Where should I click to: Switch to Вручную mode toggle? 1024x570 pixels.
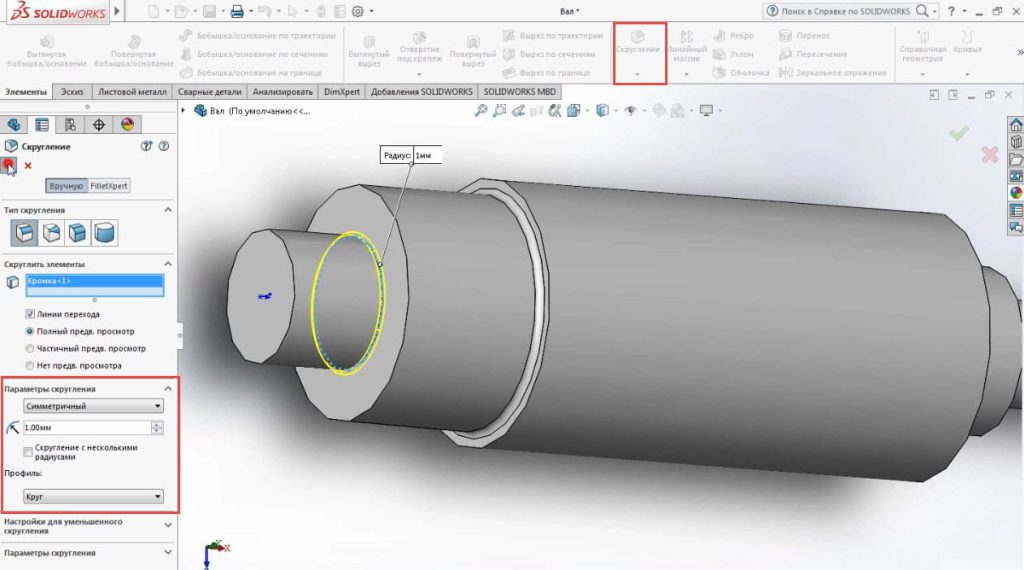click(x=67, y=186)
